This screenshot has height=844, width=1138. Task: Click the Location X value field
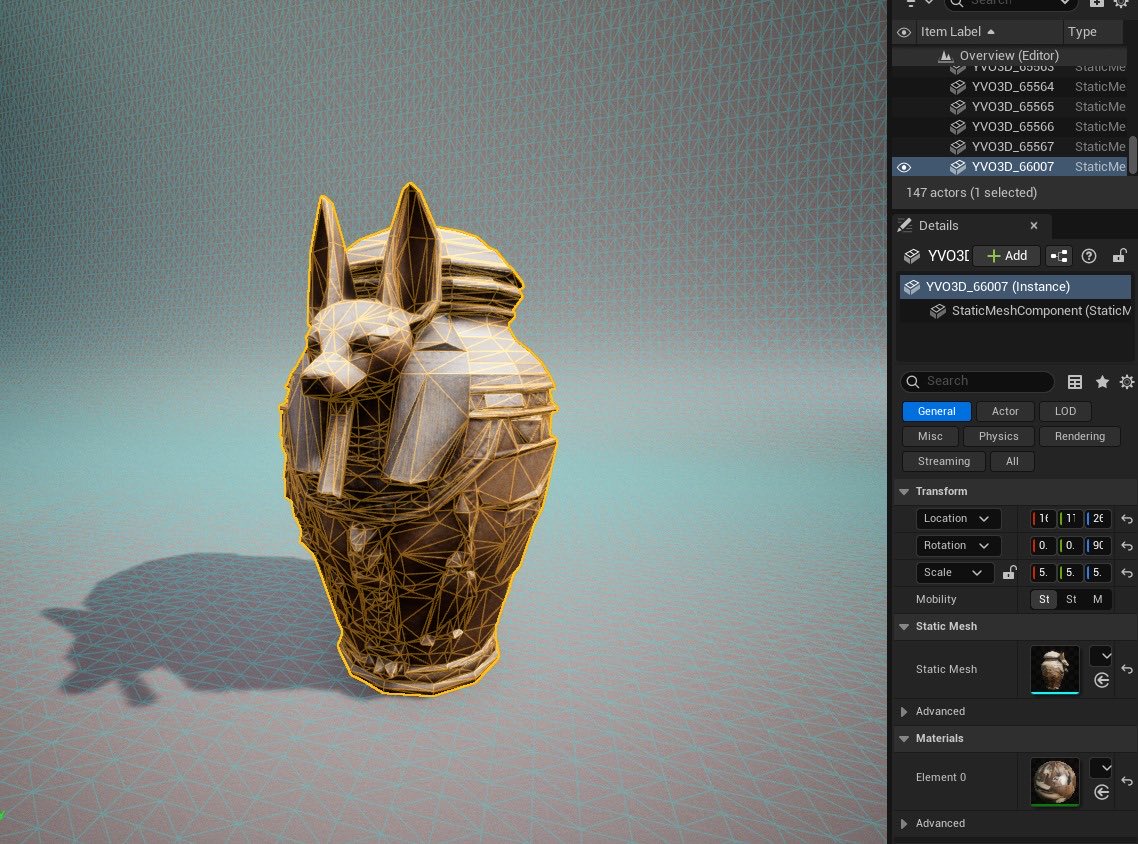[1044, 519]
